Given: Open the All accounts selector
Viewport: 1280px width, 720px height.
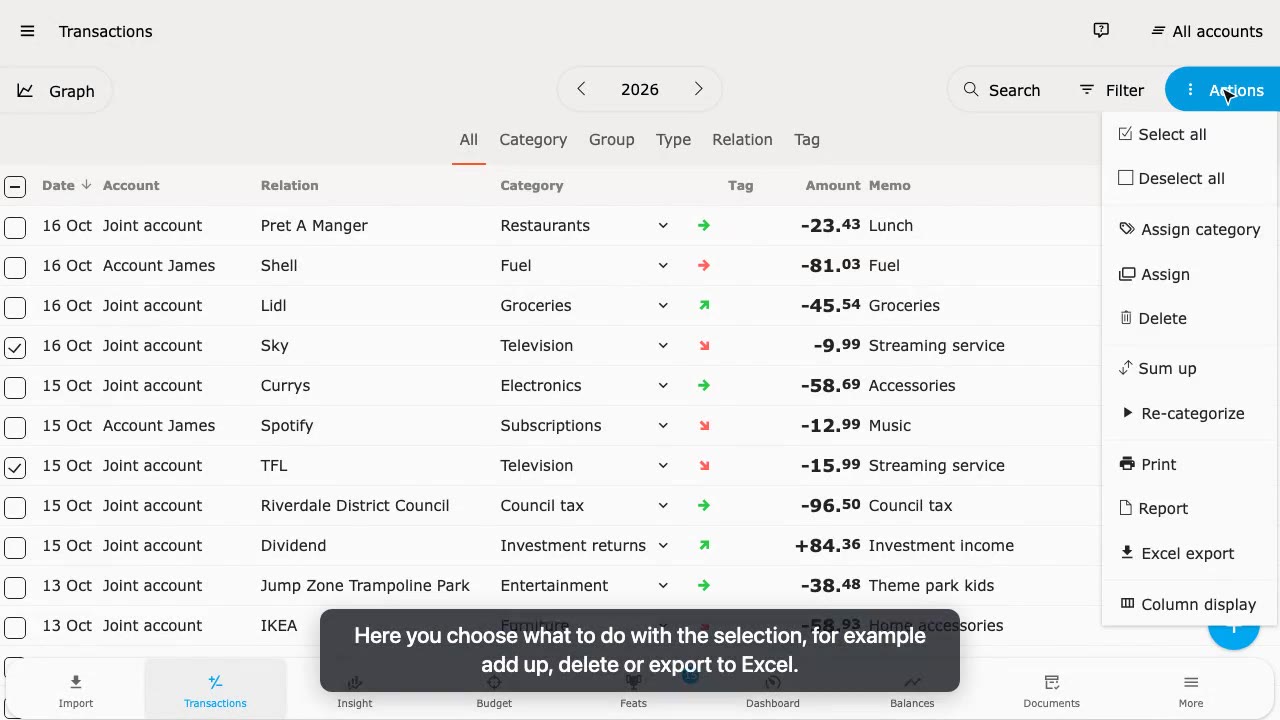Looking at the screenshot, I should pos(1207,31).
